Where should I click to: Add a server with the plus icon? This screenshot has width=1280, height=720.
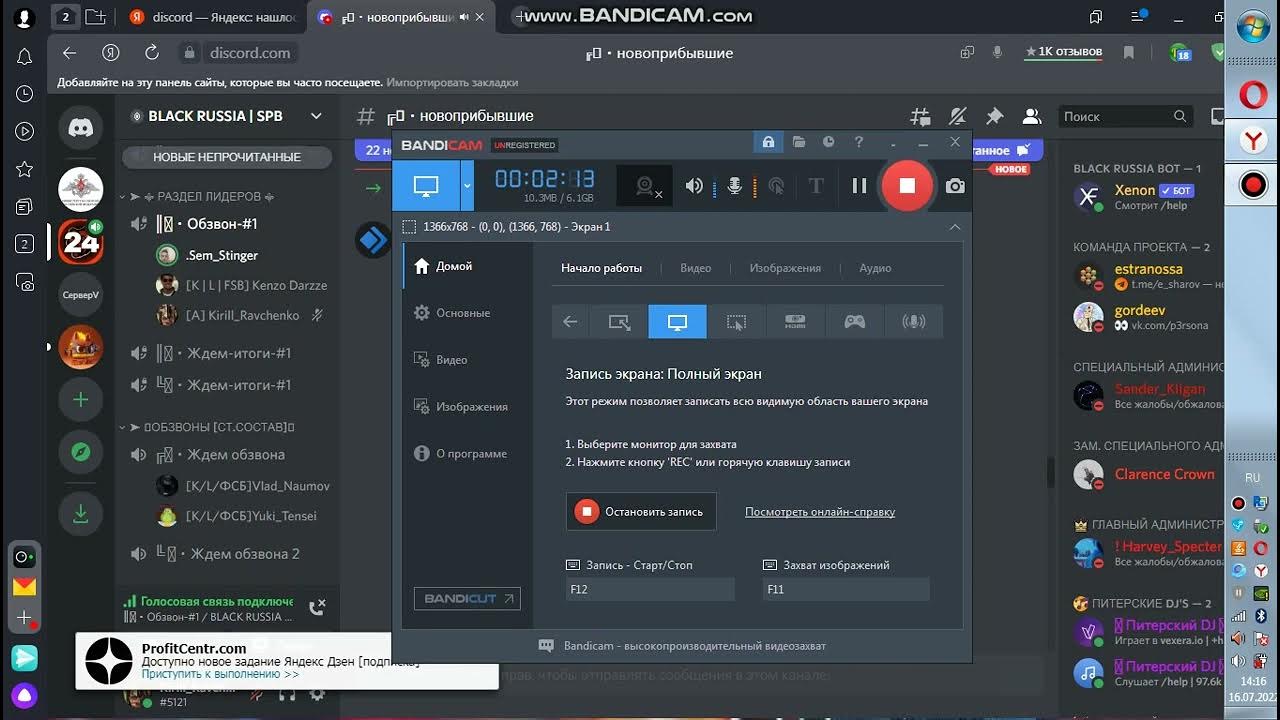(81, 400)
